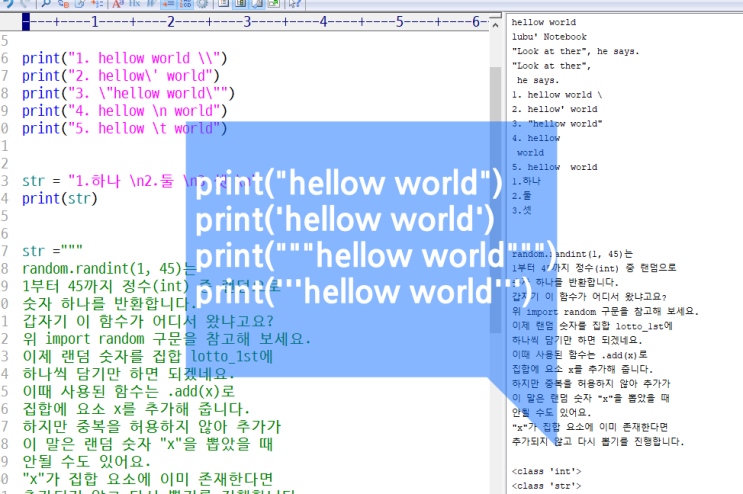The width and height of the screenshot is (743, 494).
Task: Click the "lubu' Notebook" output line
Action: pos(548,35)
